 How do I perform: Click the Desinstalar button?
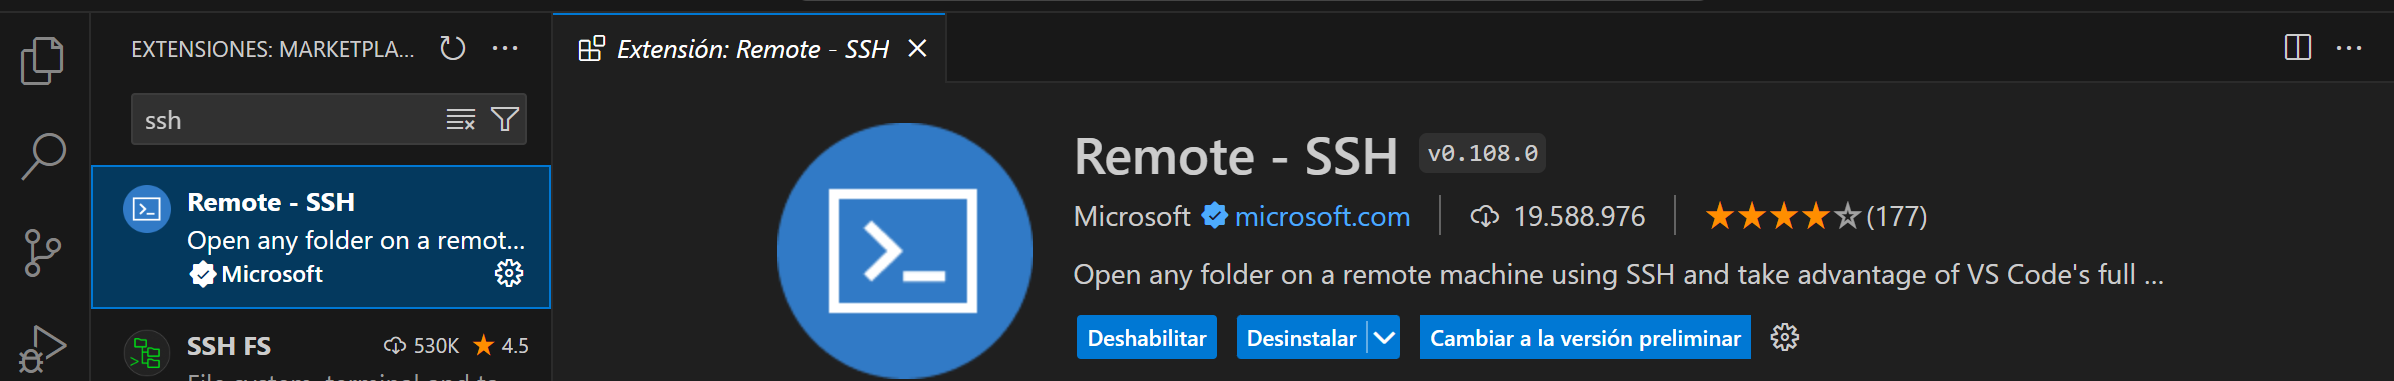tap(1301, 338)
